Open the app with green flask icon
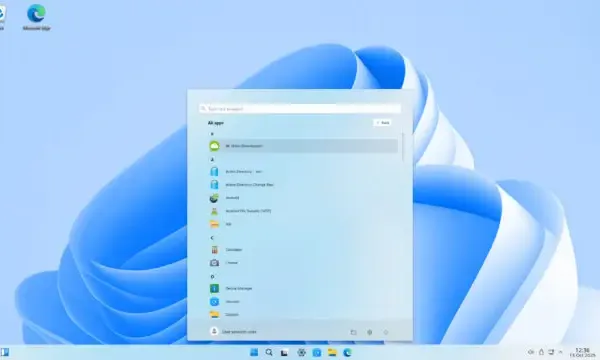Image resolution: width=600 pixels, height=360 pixels. click(302, 211)
